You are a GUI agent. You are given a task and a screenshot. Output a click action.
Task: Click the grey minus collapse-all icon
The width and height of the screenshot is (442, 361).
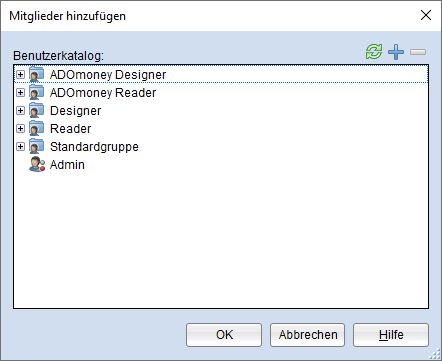[x=418, y=52]
